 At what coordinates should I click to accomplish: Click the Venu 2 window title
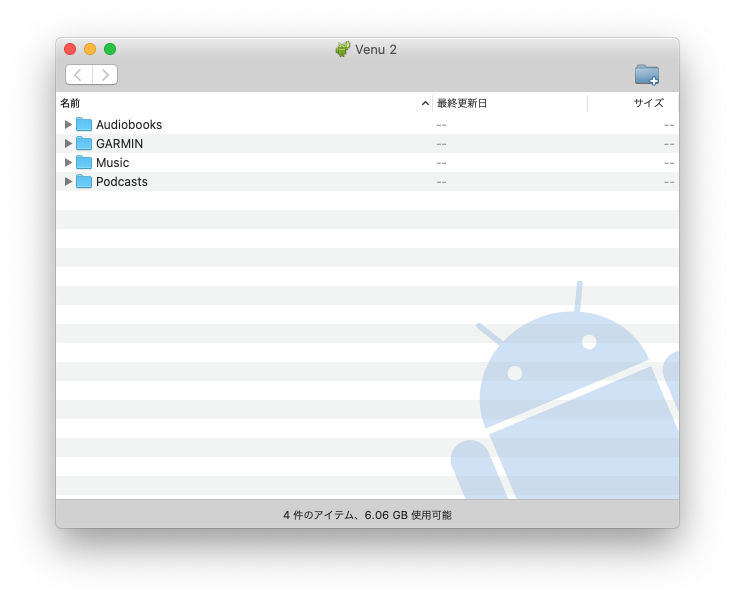(376, 50)
